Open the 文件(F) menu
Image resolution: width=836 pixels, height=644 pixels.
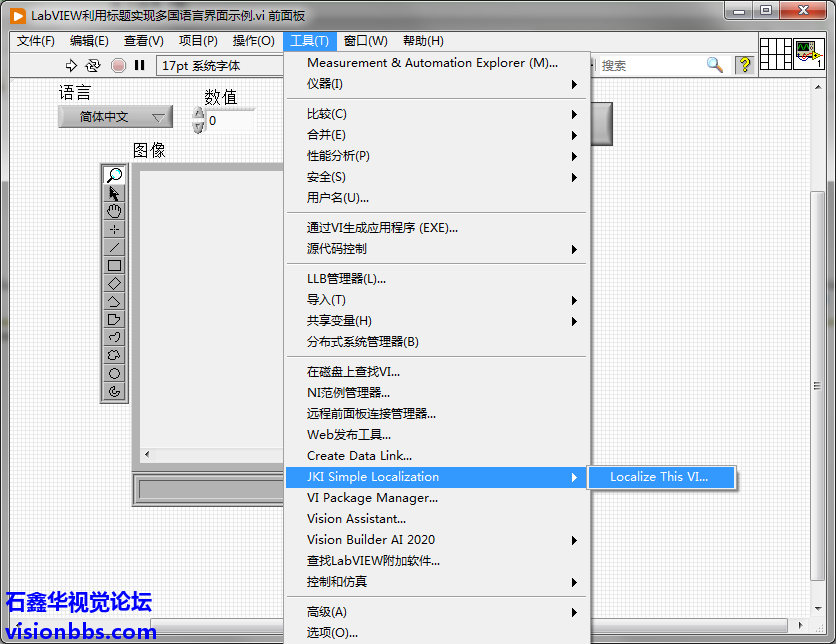click(x=36, y=41)
